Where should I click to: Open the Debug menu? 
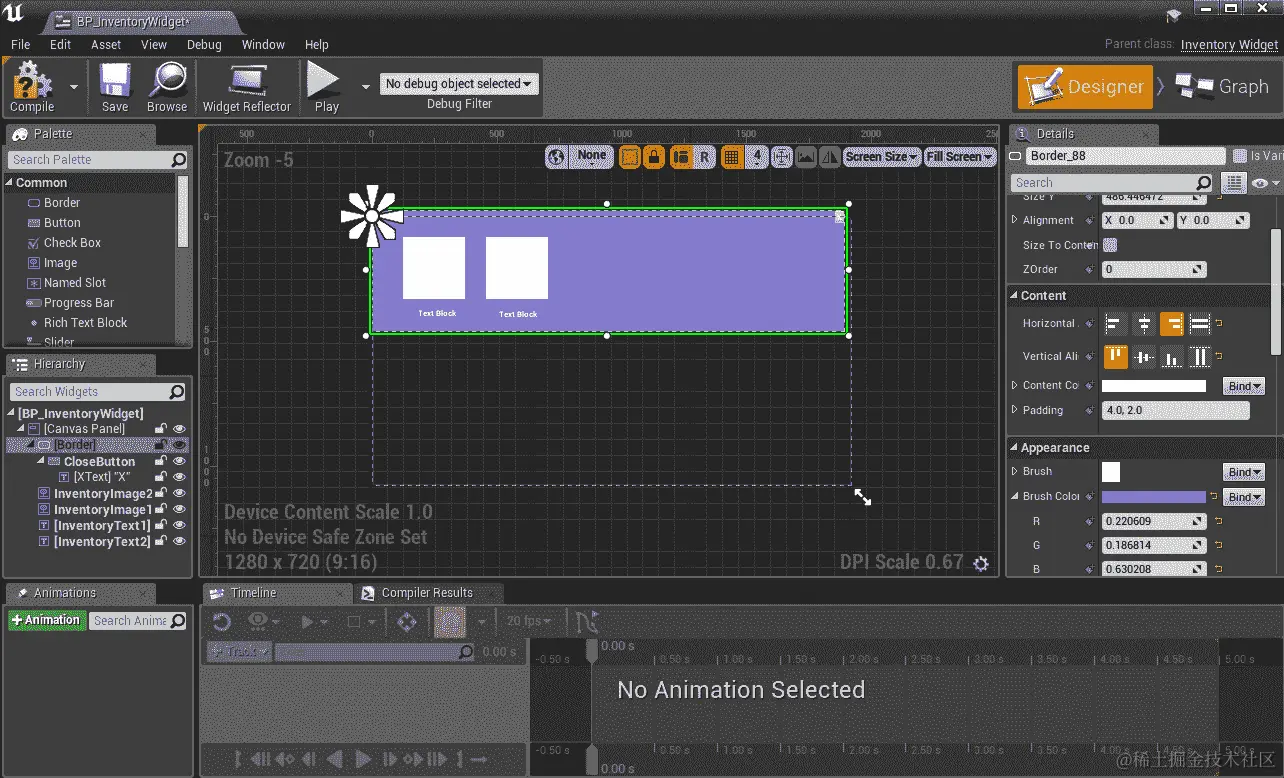pos(204,44)
